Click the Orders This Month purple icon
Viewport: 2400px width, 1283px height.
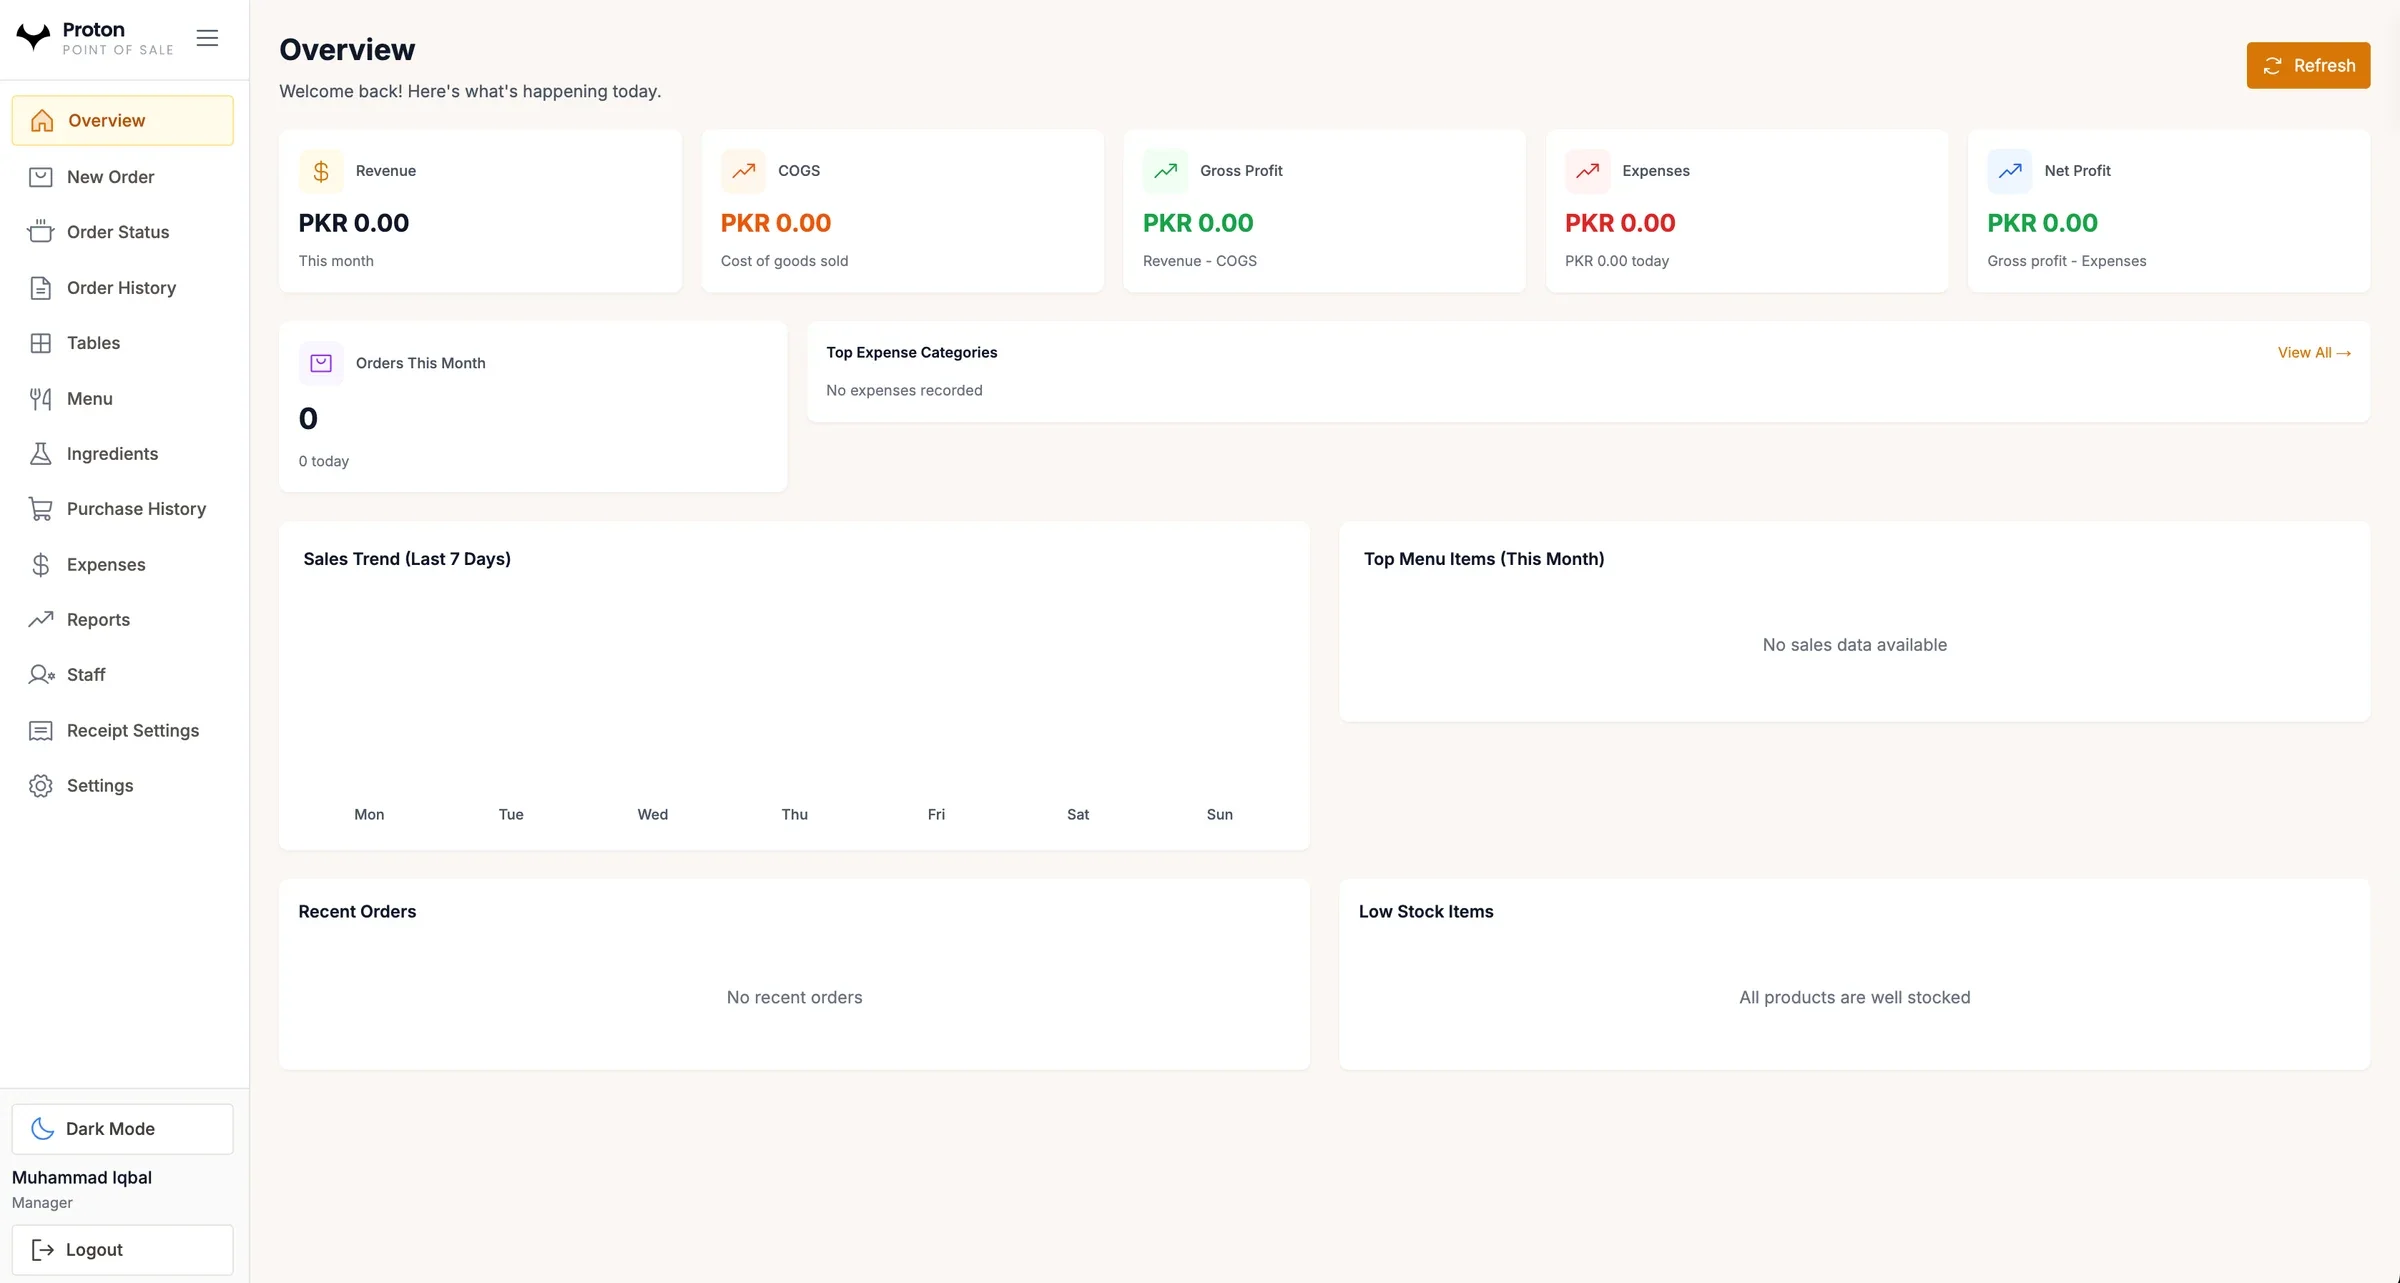pyautogui.click(x=321, y=363)
